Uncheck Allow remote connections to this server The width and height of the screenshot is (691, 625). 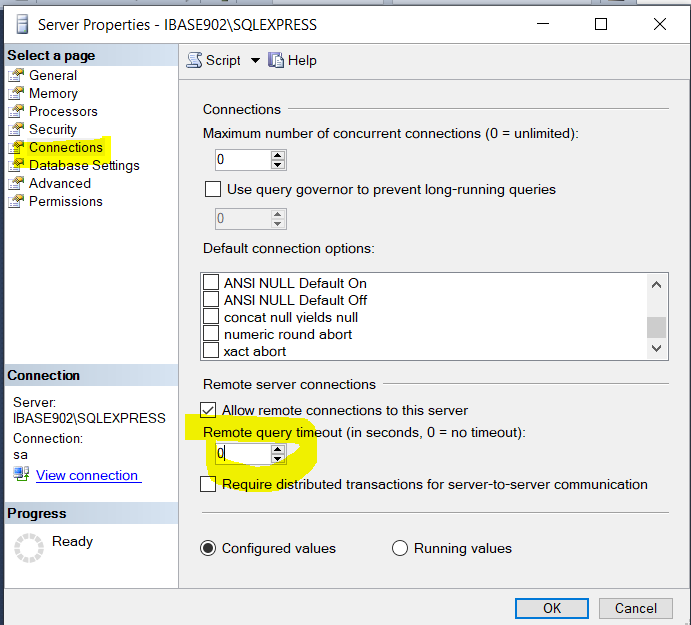pos(208,410)
